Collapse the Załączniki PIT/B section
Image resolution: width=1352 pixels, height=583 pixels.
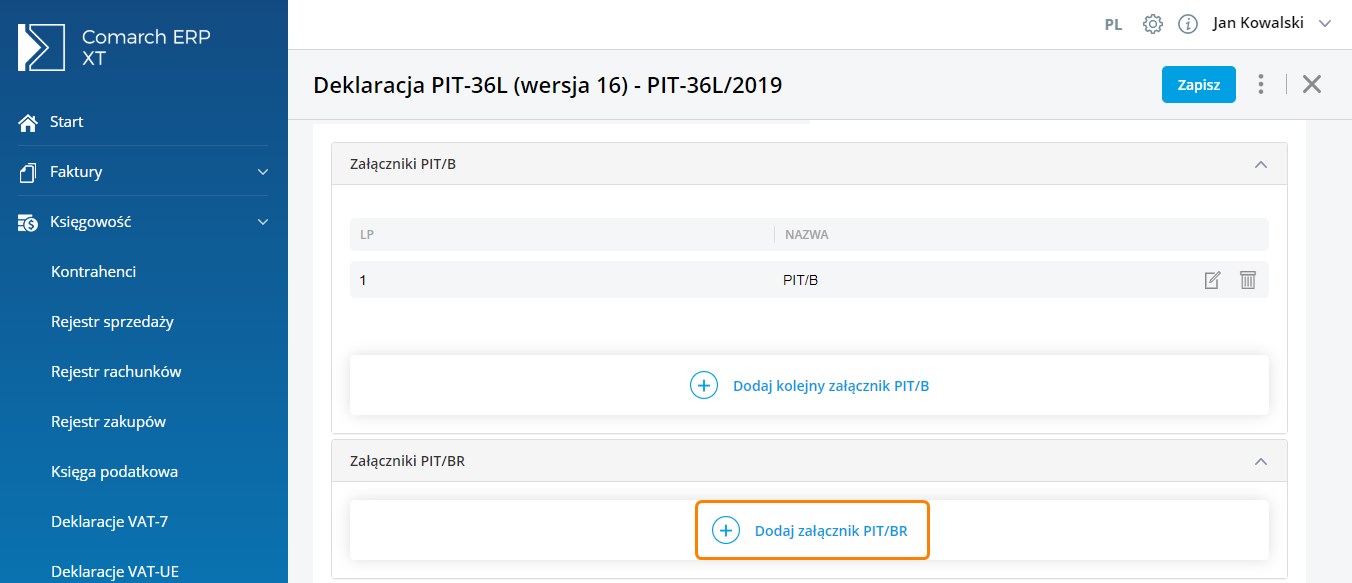1261,164
